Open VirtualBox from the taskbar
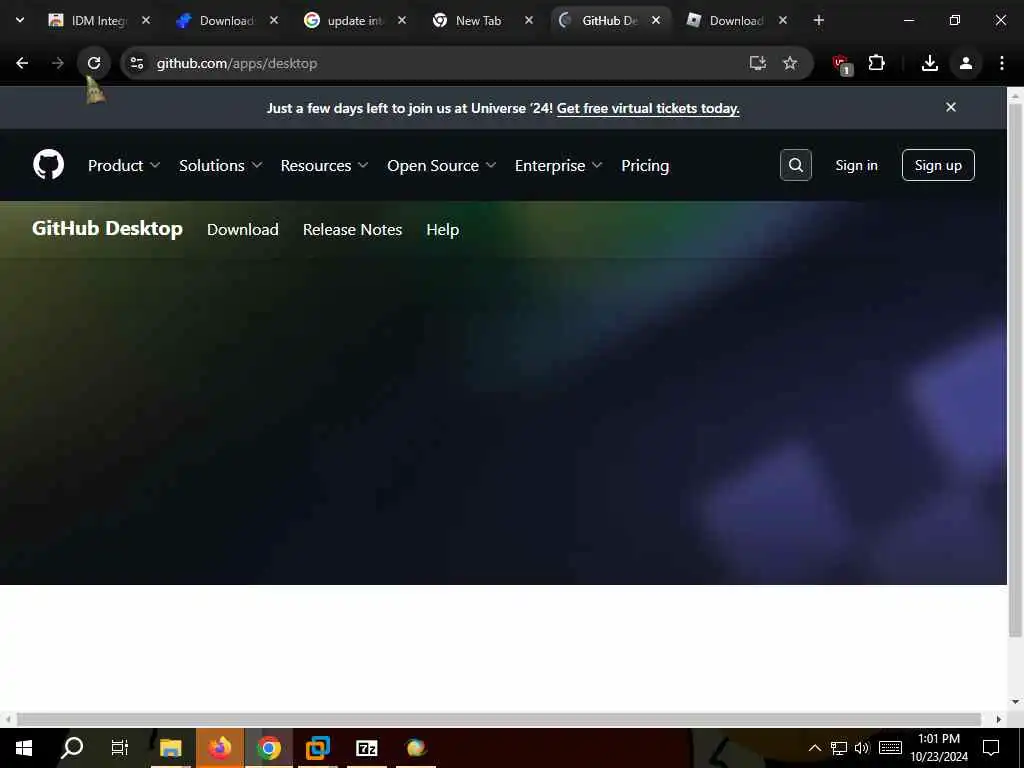1024x768 pixels. pos(317,748)
